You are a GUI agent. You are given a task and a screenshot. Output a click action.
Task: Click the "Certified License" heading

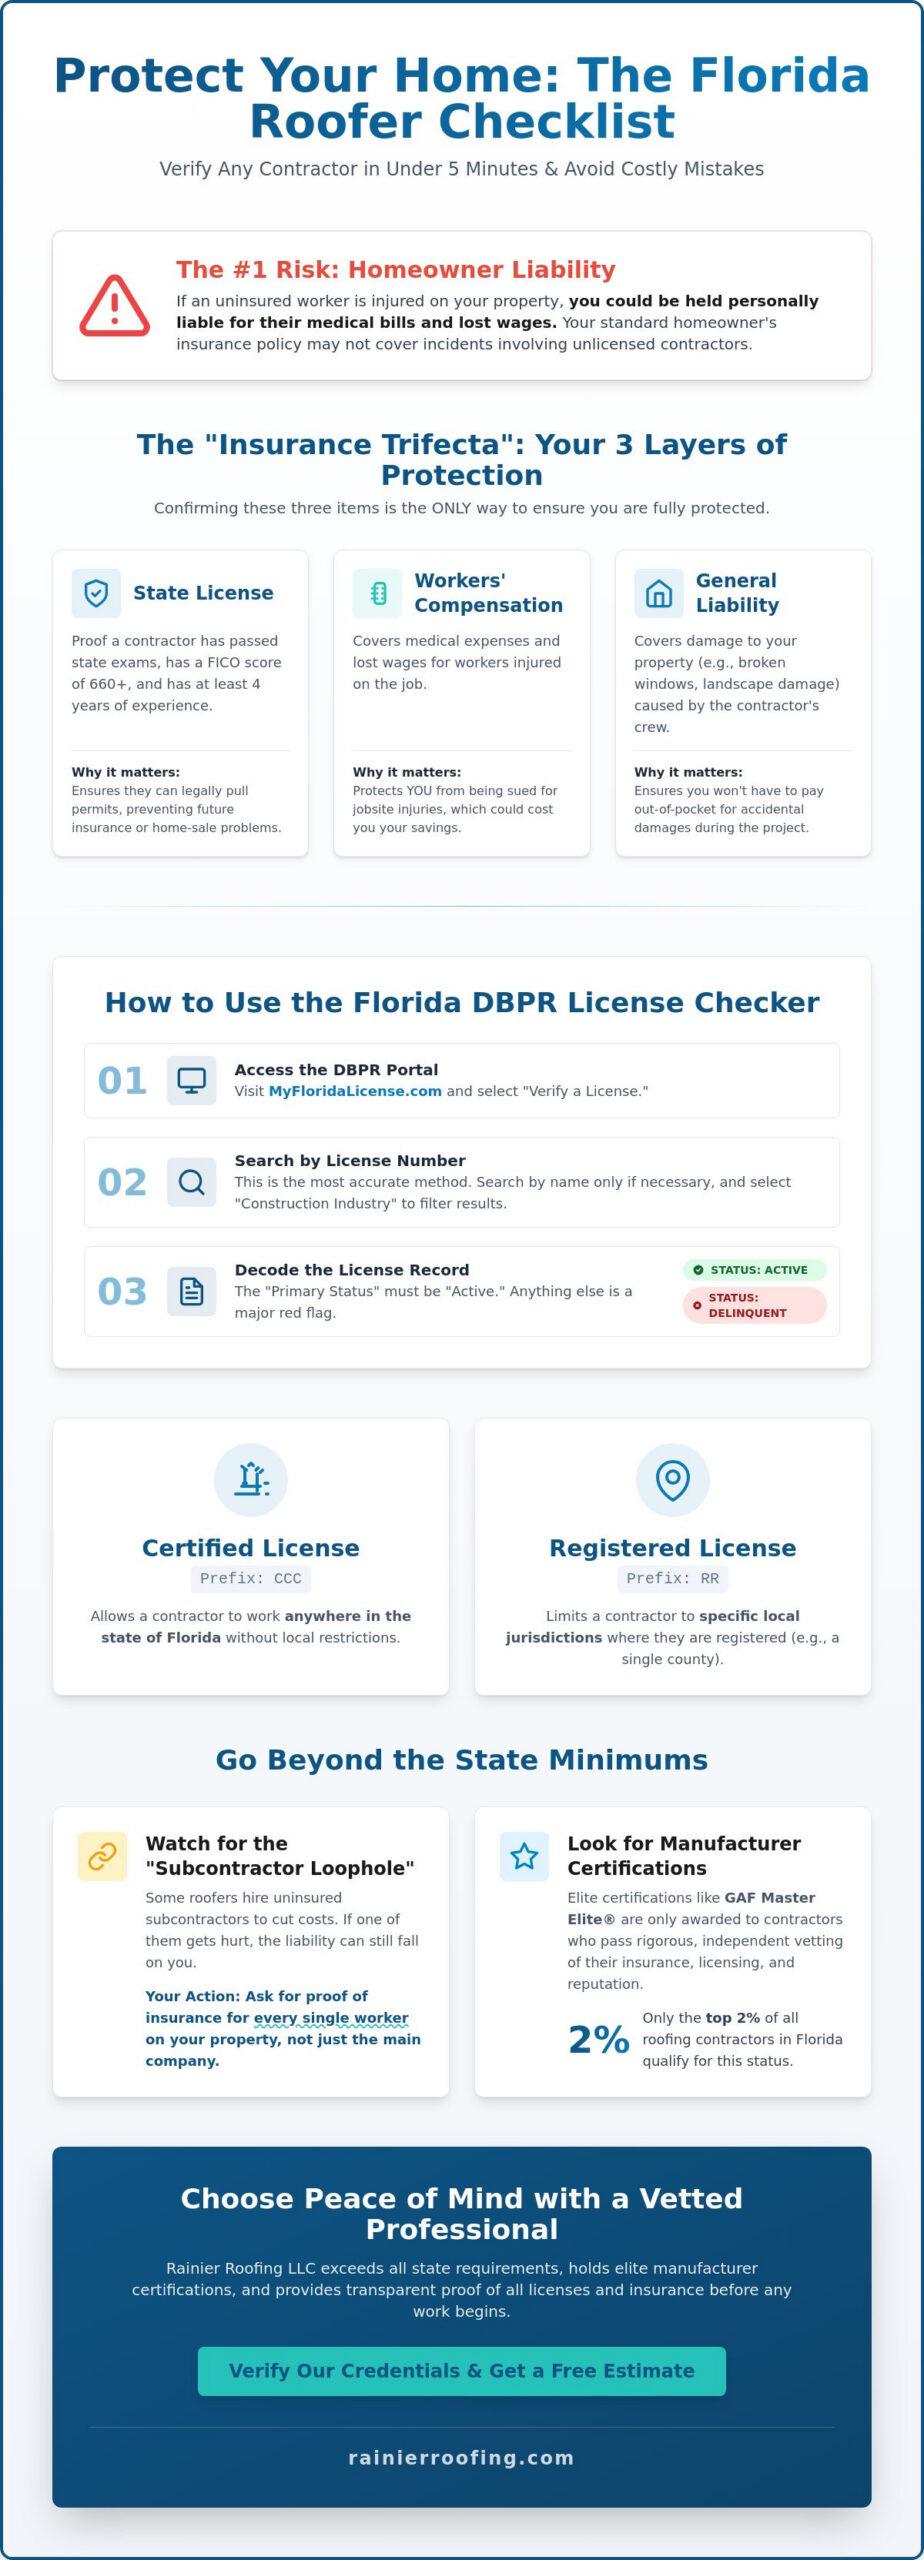click(x=251, y=1547)
